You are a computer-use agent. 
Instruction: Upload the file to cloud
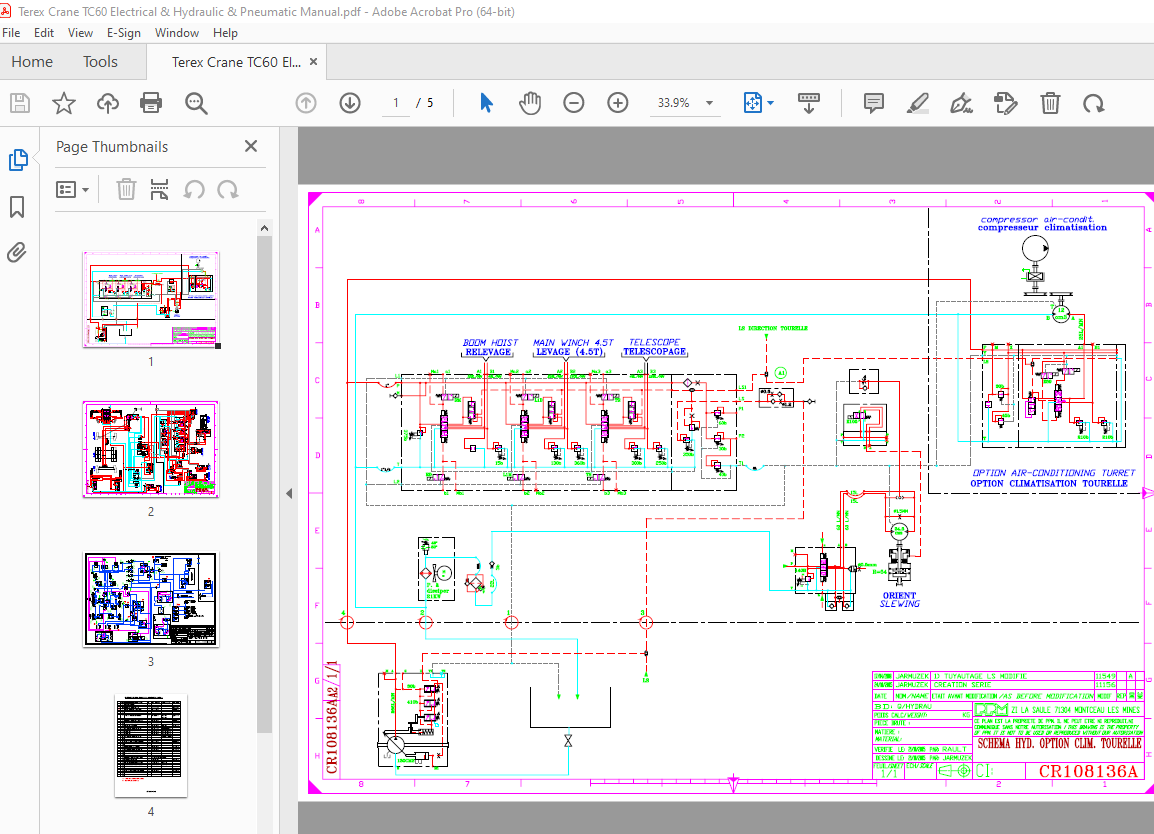pos(107,103)
